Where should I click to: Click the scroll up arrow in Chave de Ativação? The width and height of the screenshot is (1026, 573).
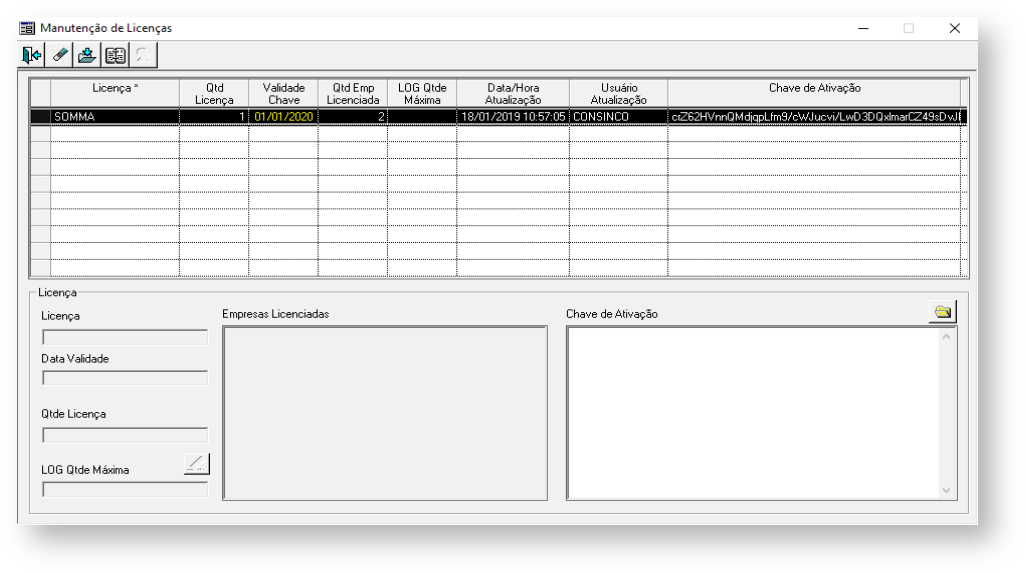click(946, 337)
